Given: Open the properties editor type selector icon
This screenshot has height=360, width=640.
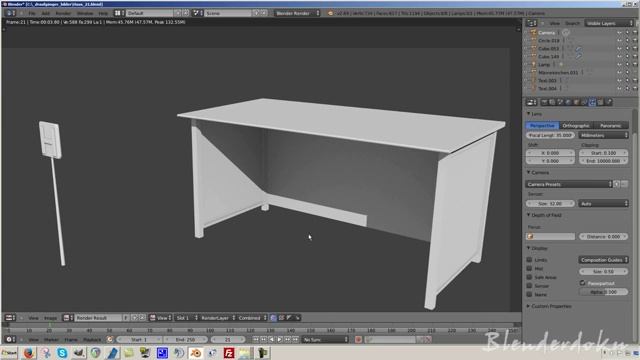Looking at the screenshot, I should click(531, 102).
